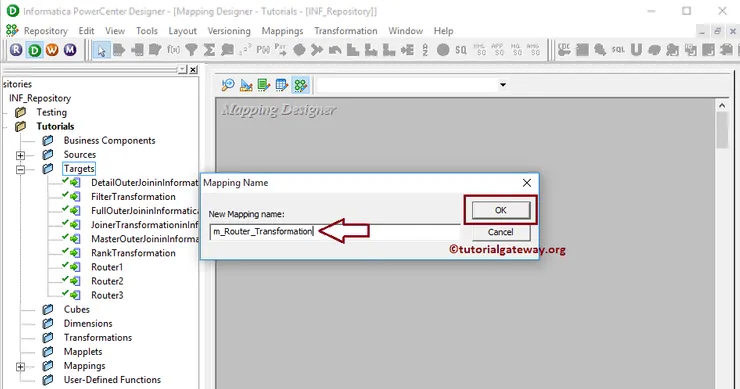The height and width of the screenshot is (389, 740).
Task: Click the U-shaped Union transformation icon
Action: coord(636,50)
